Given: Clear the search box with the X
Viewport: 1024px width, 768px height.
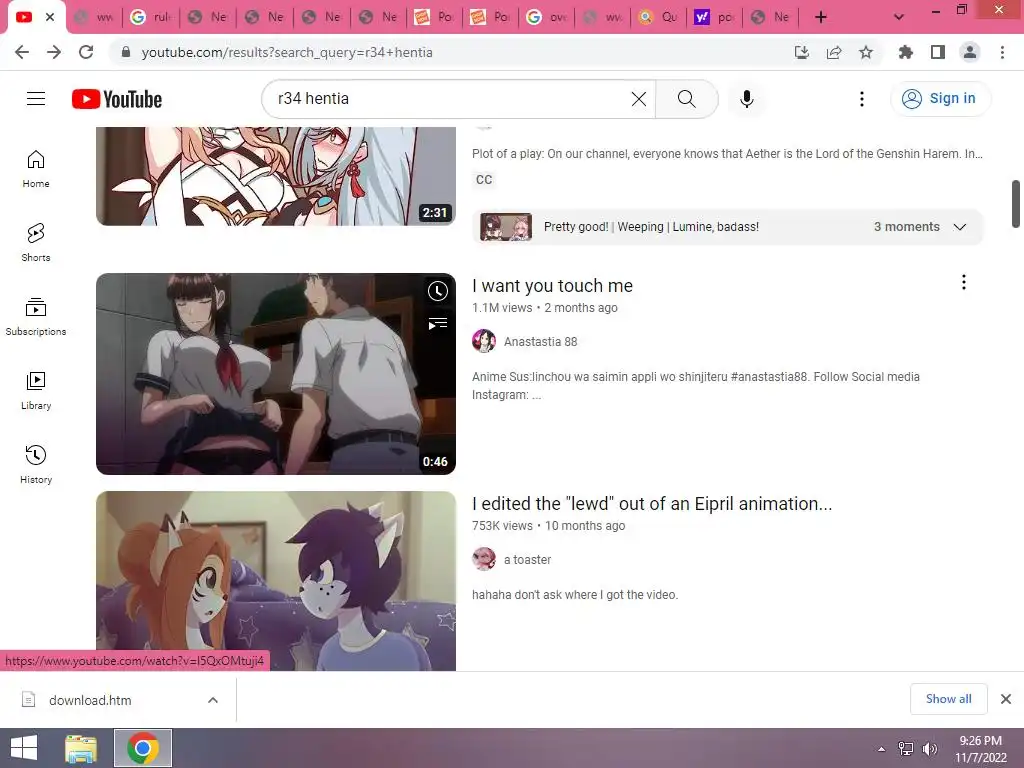Looking at the screenshot, I should [639, 99].
